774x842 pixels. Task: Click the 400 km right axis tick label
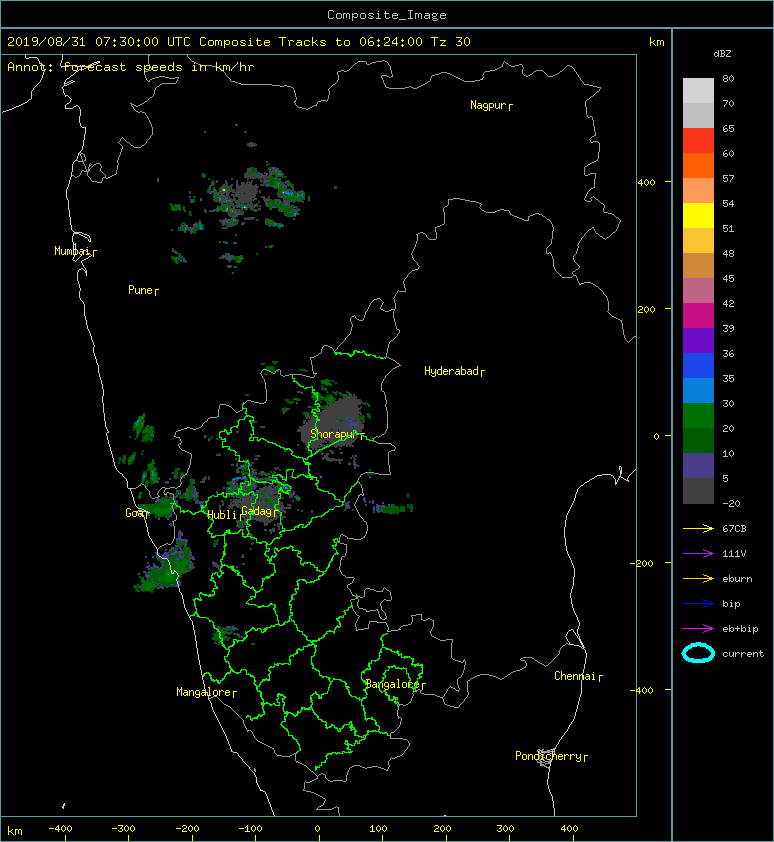click(x=647, y=183)
